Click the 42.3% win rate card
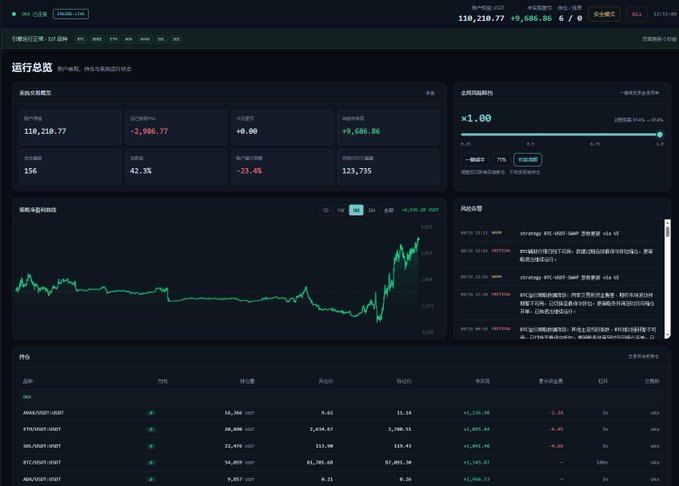Viewport: 679px width, 486px height. point(176,166)
